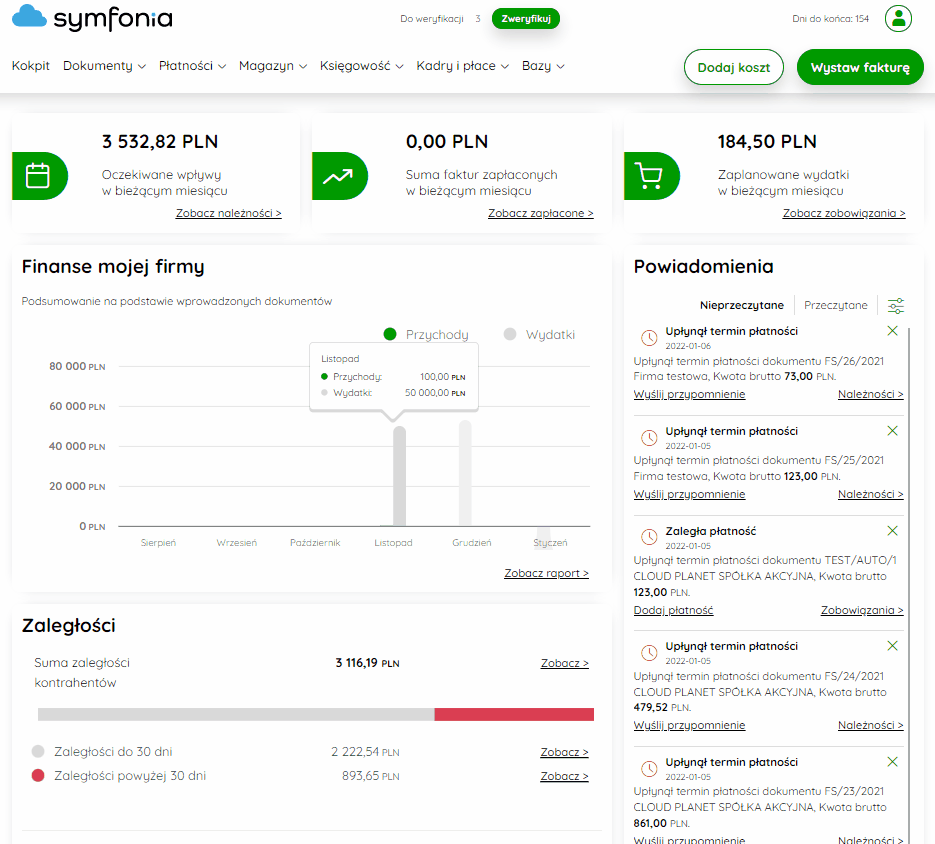Click clock icon of FS/24/2021 notification
Image resolution: width=935 pixels, height=844 pixels.
click(649, 653)
